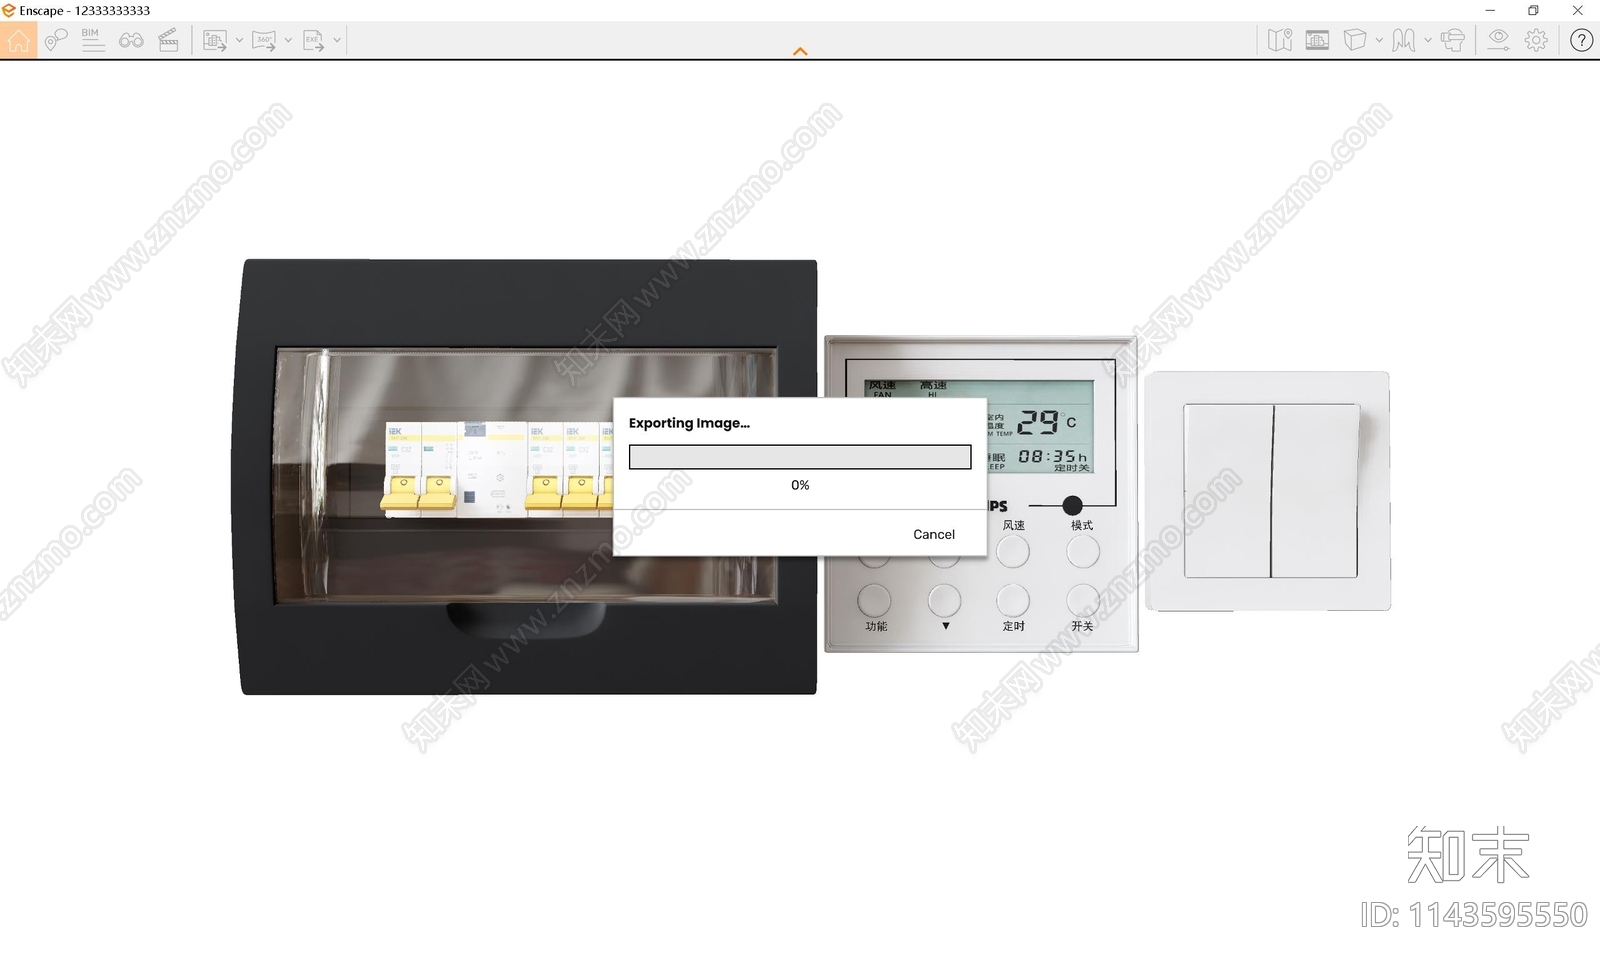Open general settings gear icon
The width and height of the screenshot is (1600, 954).
point(1536,40)
